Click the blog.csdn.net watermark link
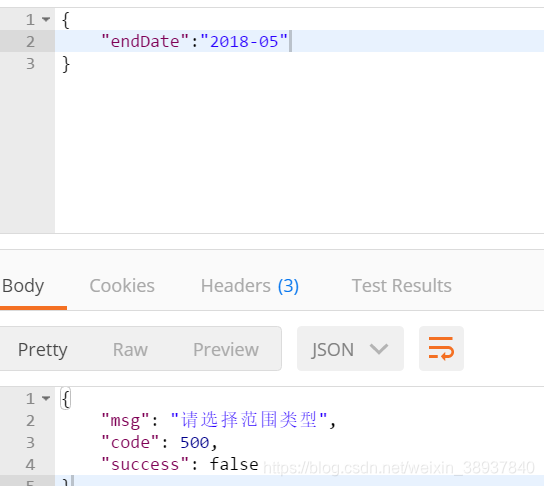 399,468
